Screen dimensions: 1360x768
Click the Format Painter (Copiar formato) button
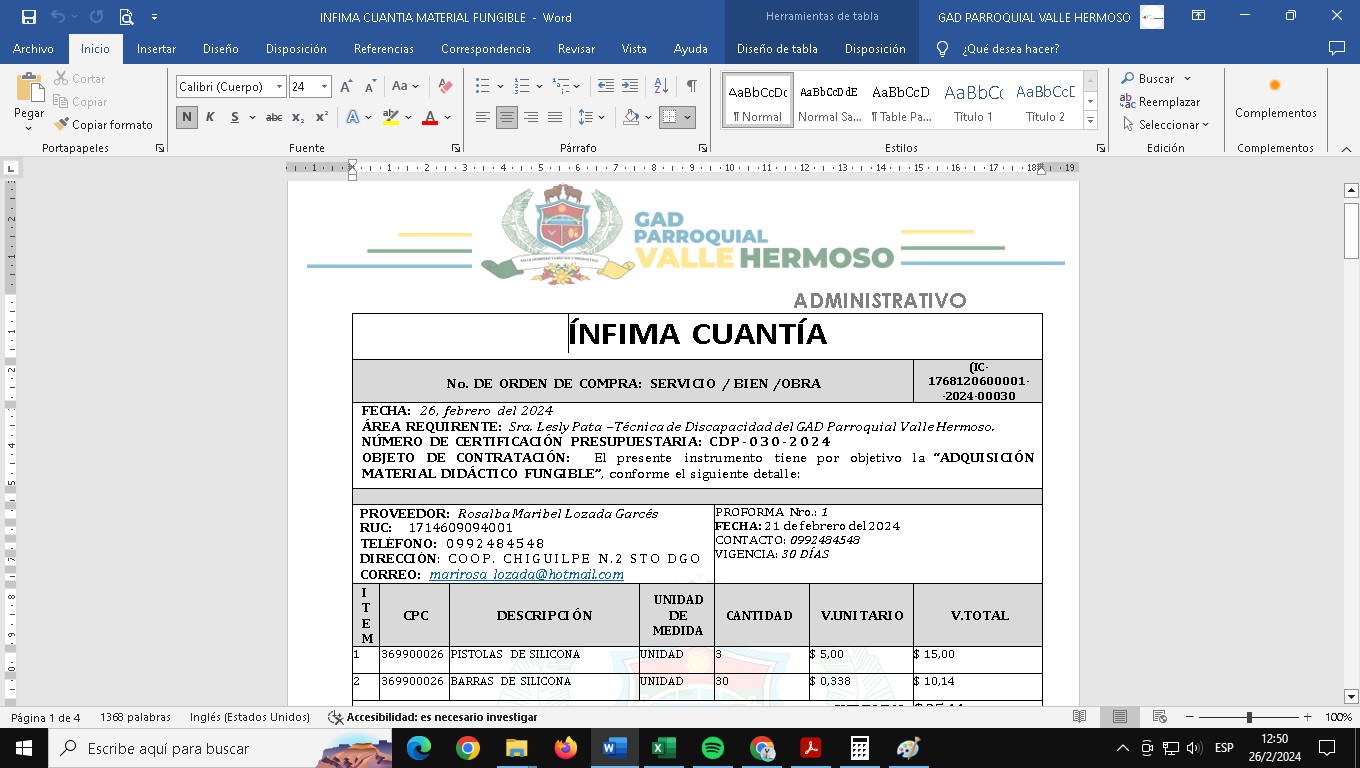[x=104, y=125]
